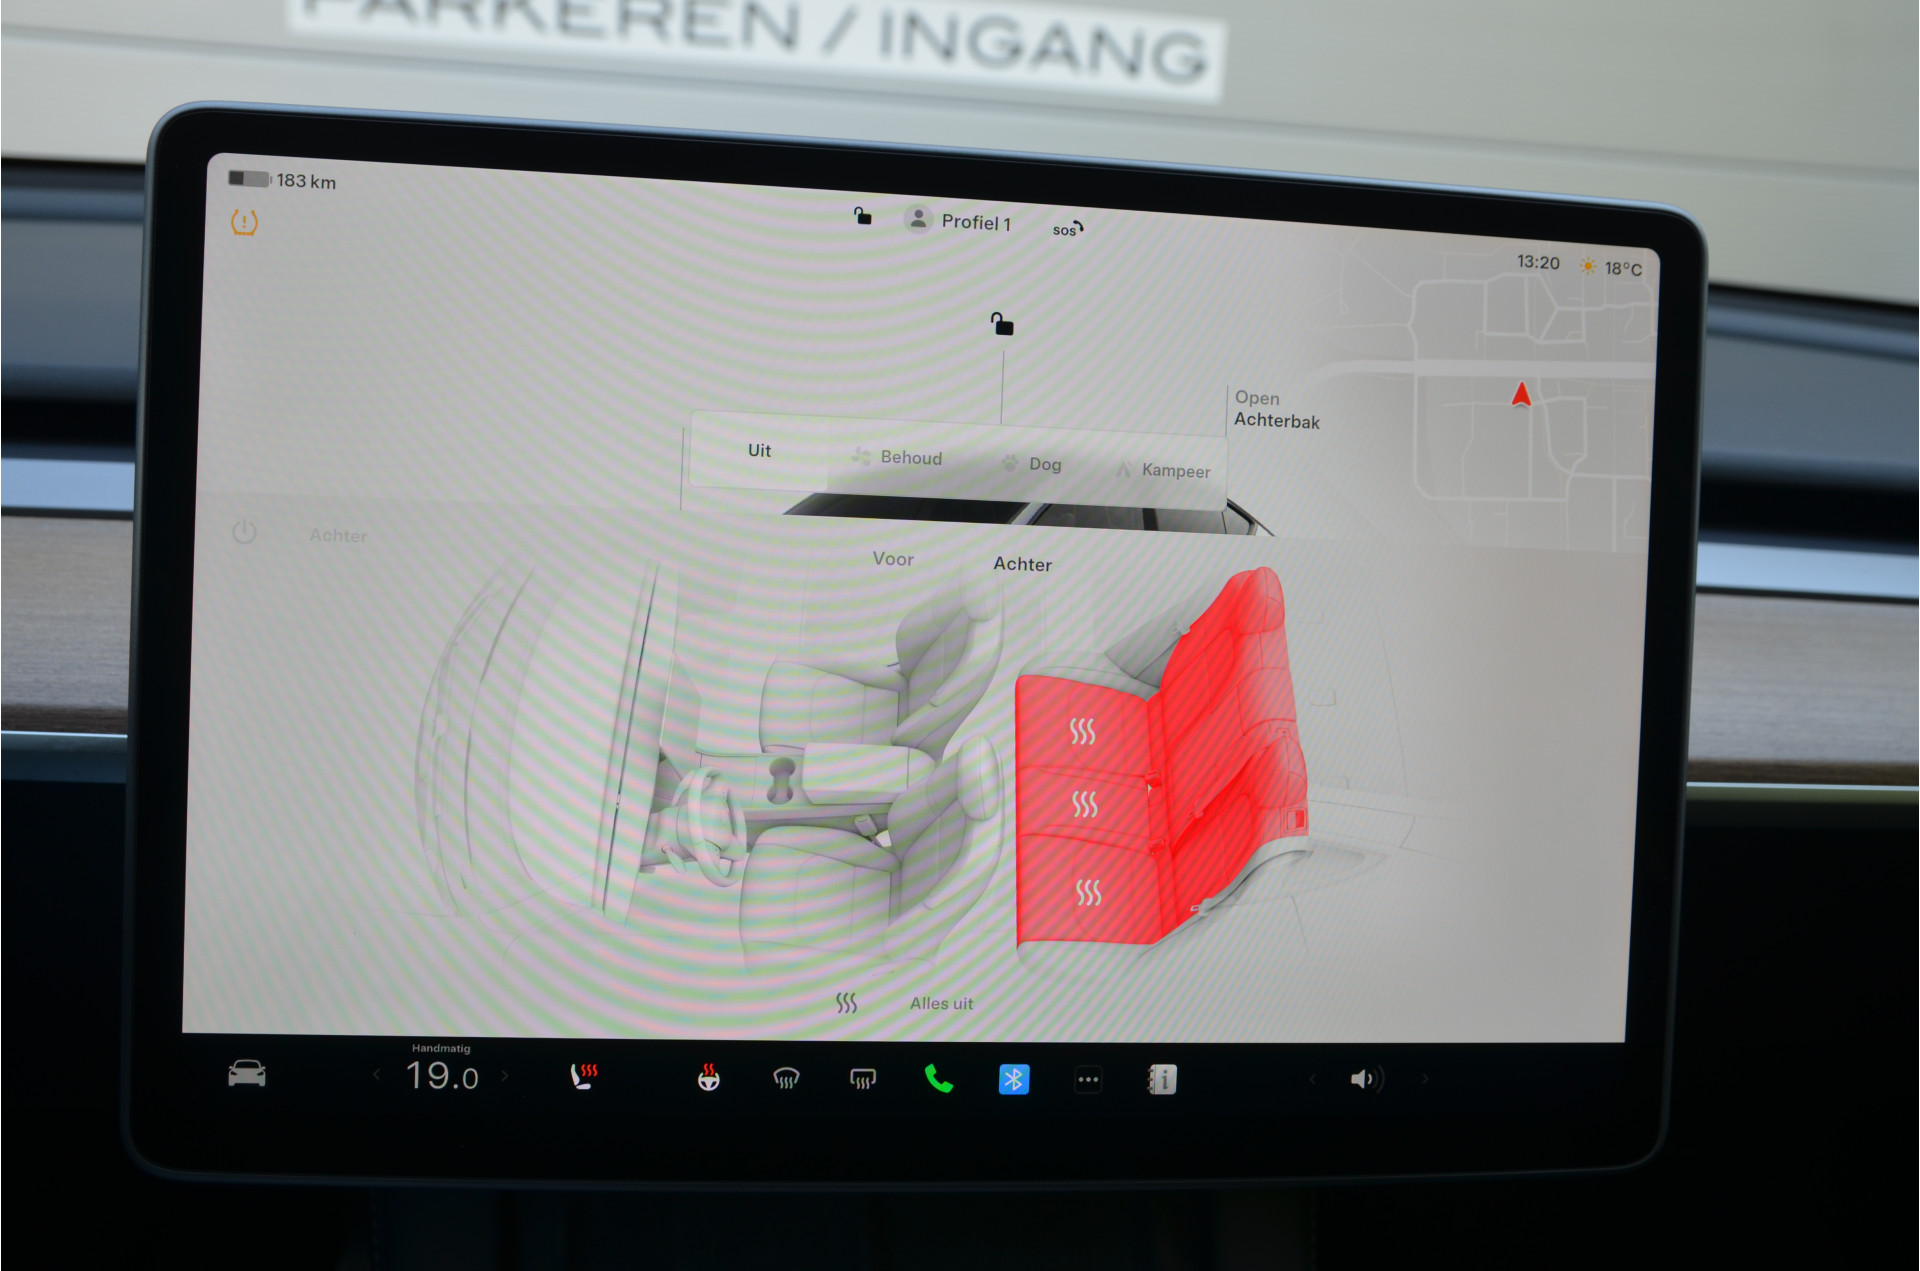Increase temperature with right chevron
The width and height of the screenshot is (1920, 1271).
point(505,1076)
